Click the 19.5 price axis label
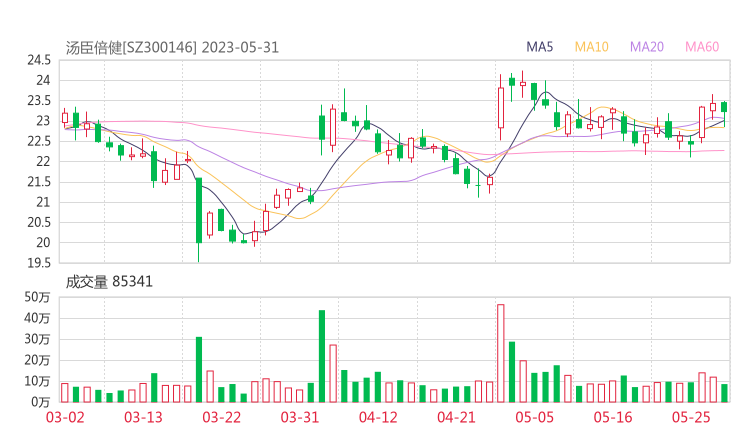The image size is (740, 440). [39, 263]
